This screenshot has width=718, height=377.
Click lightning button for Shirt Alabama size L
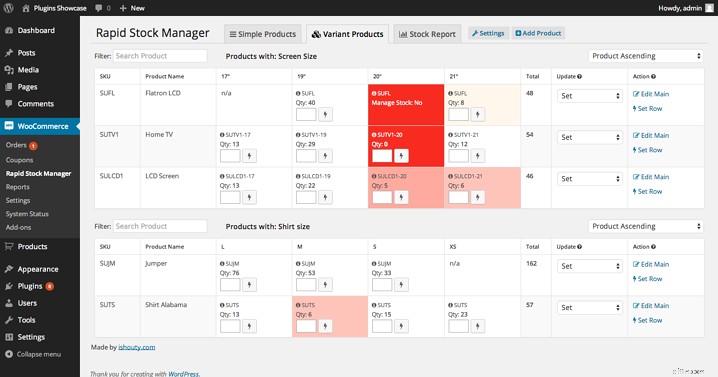[249, 326]
